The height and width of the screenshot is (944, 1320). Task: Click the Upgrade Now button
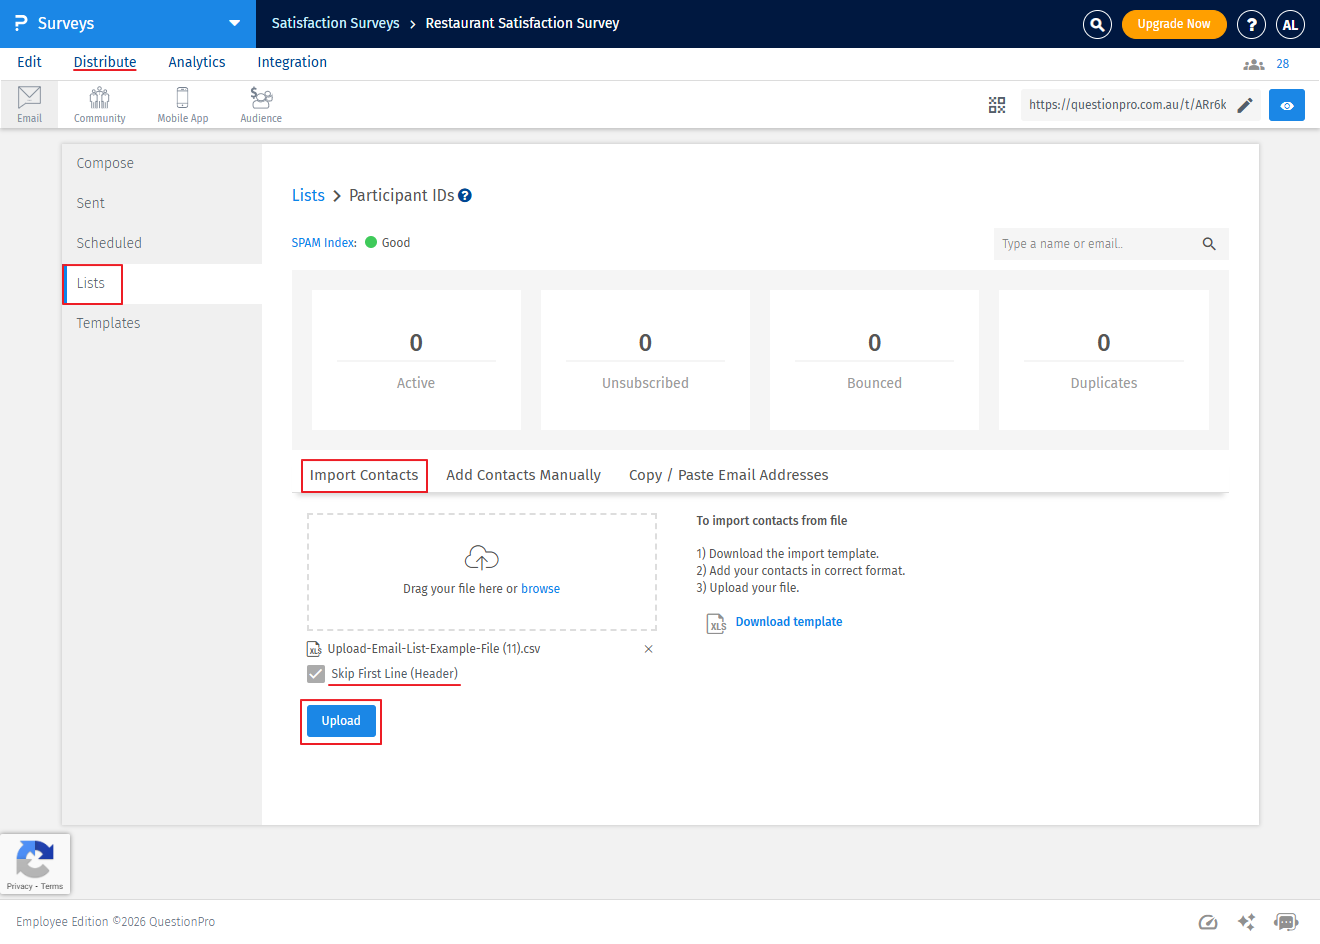pyautogui.click(x=1173, y=24)
